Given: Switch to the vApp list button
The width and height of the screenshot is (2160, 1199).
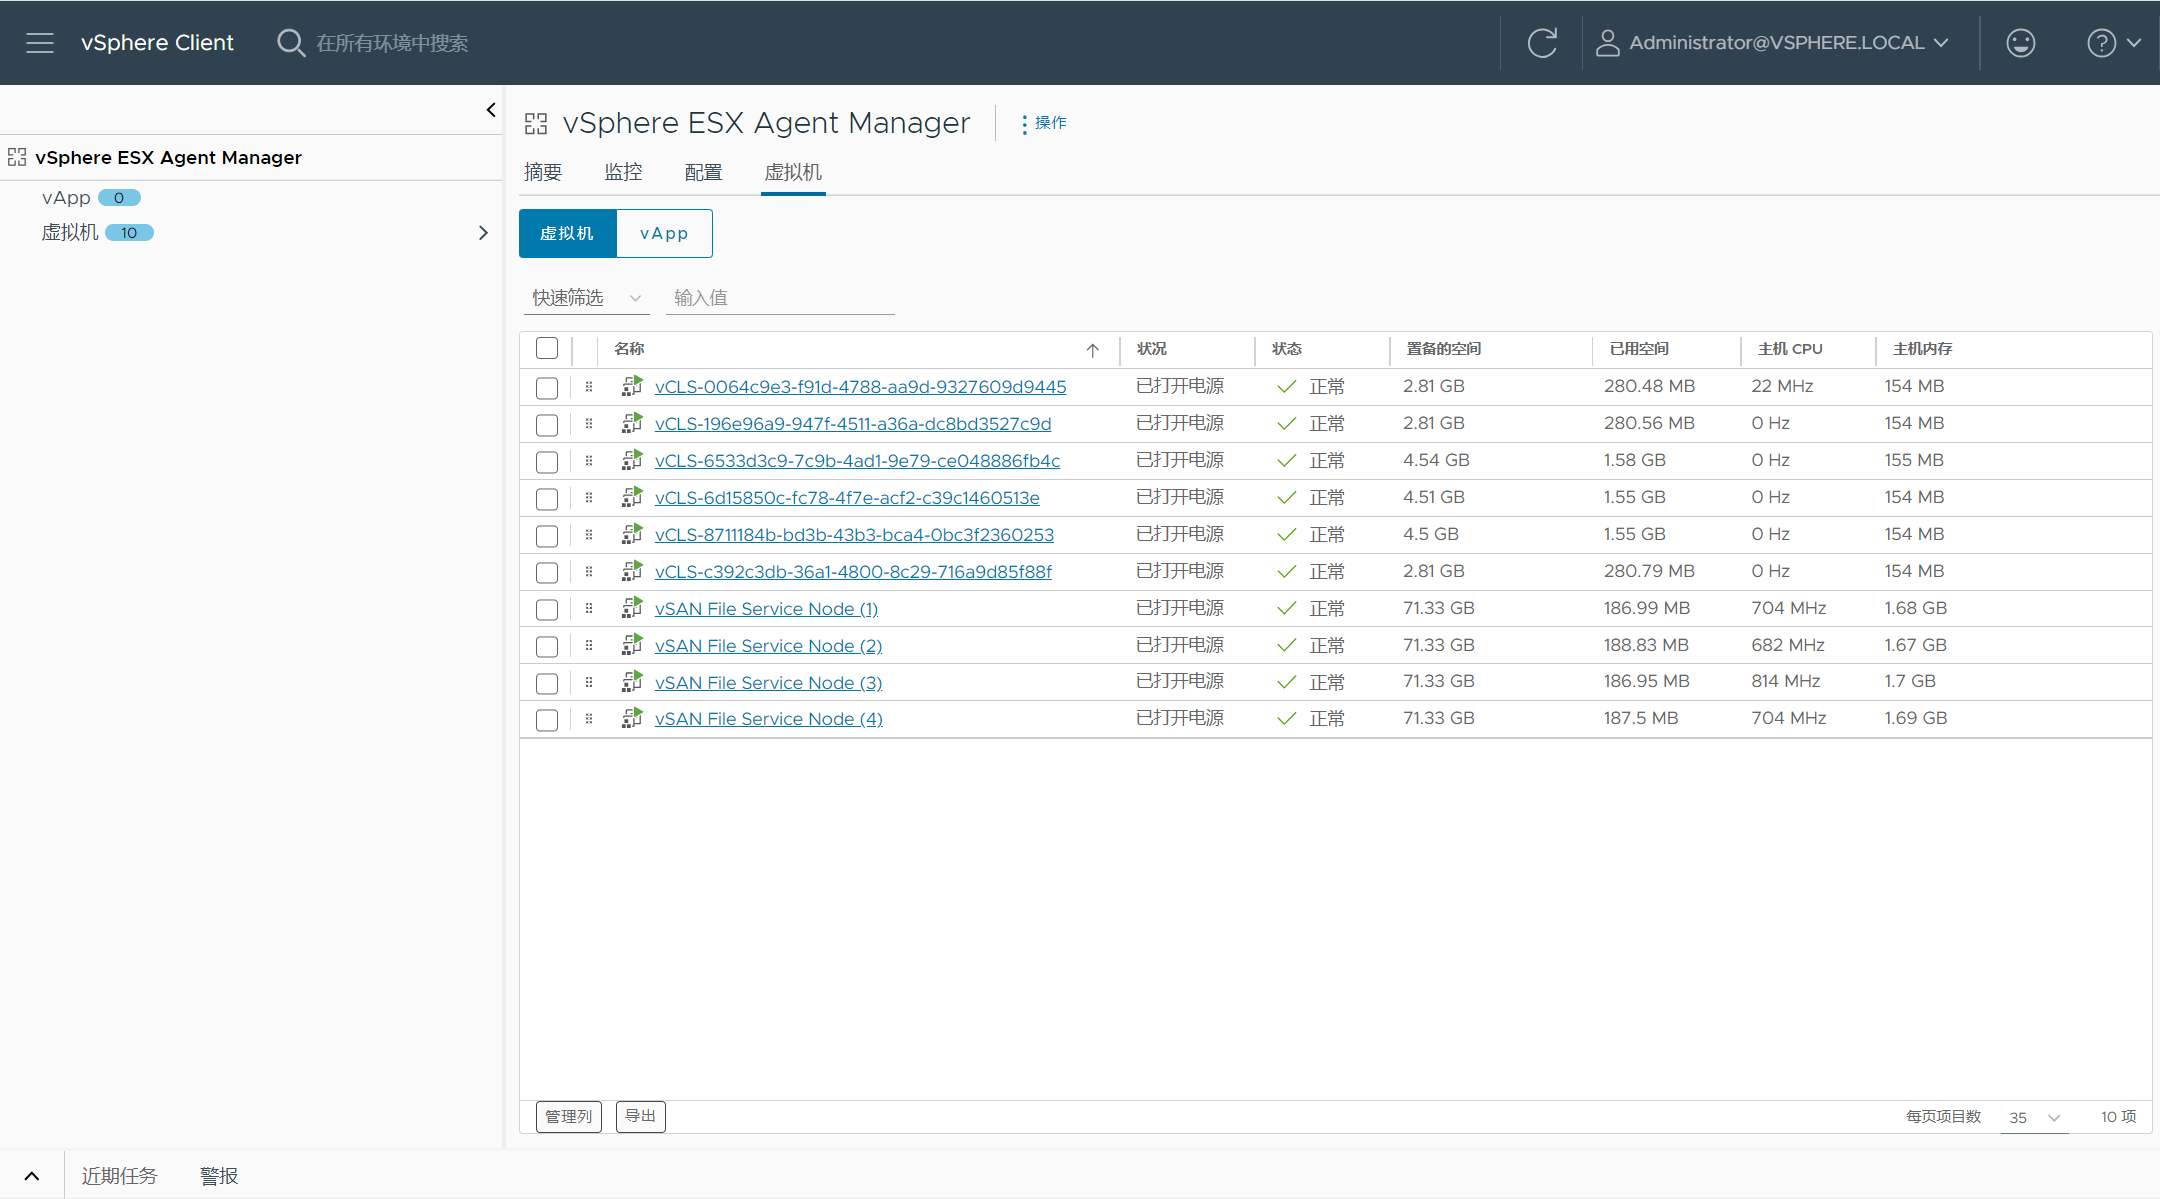Looking at the screenshot, I should coord(664,233).
